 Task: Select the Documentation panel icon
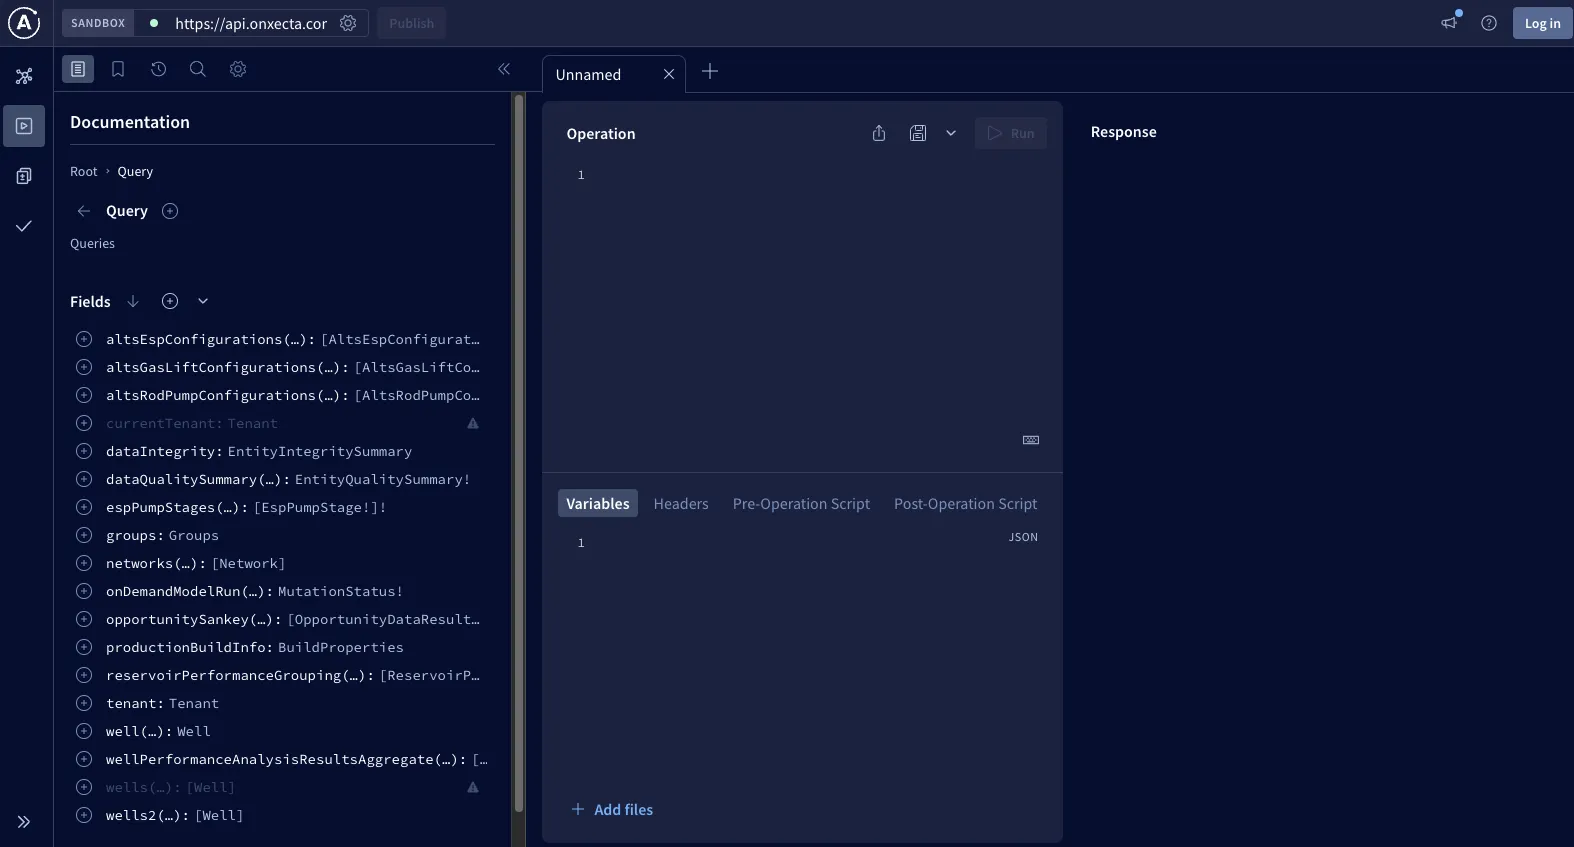click(78, 69)
